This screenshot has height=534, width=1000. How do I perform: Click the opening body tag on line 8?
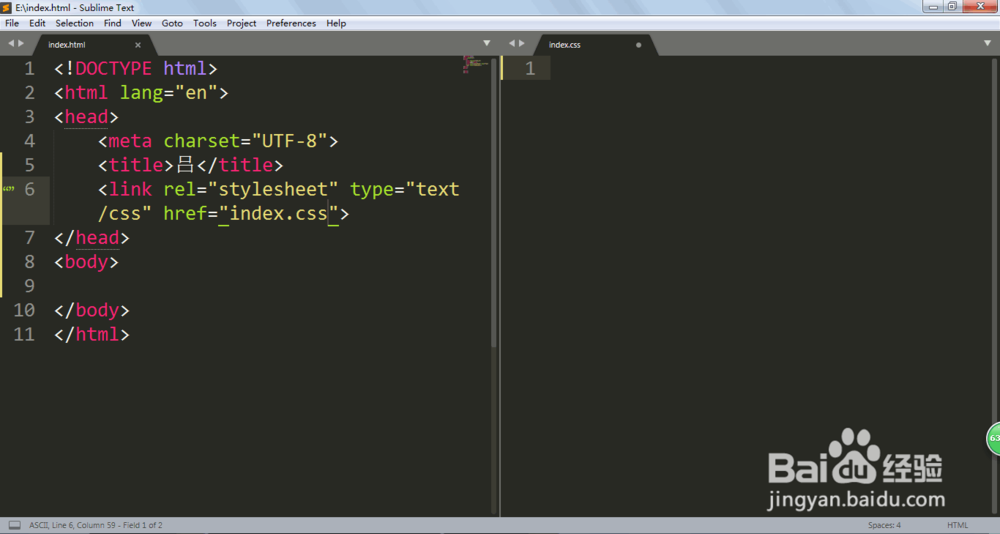86,262
